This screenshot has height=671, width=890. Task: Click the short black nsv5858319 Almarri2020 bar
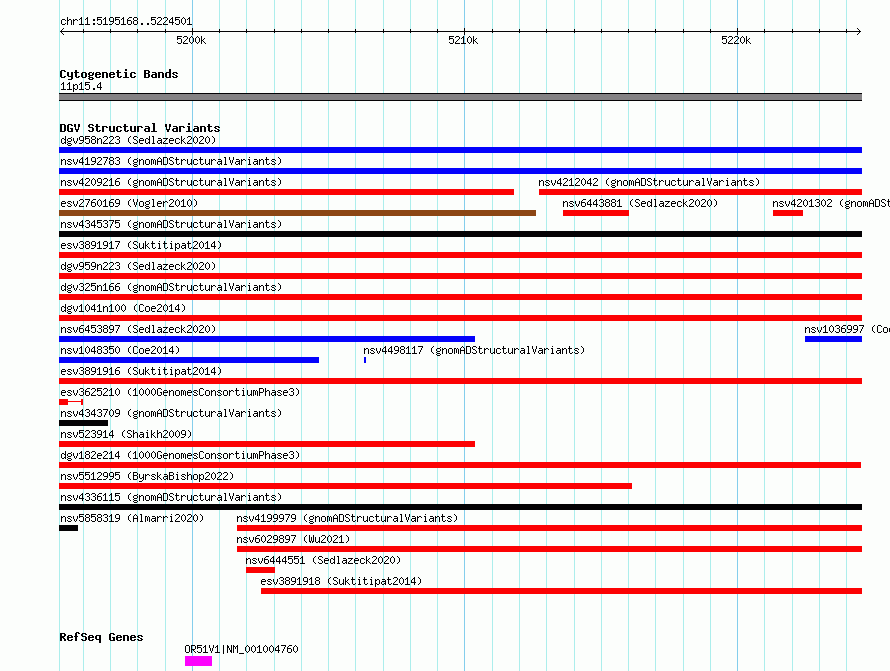[x=68, y=528]
